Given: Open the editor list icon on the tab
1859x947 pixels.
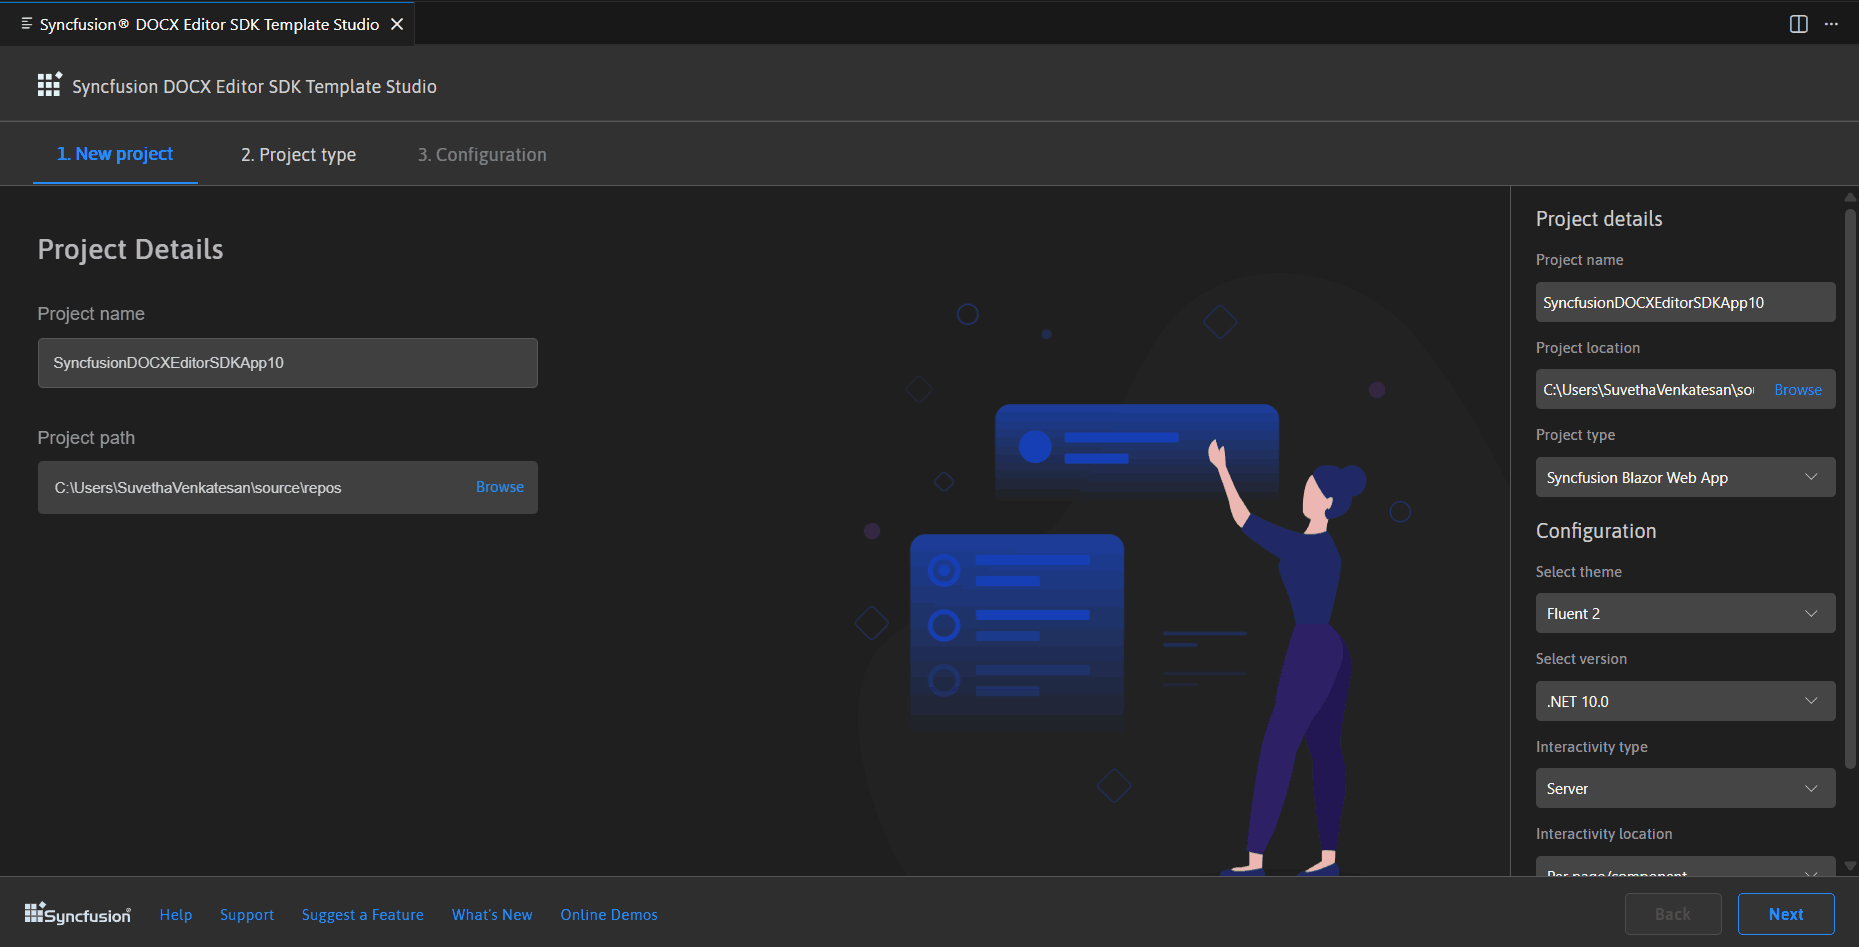Looking at the screenshot, I should click(25, 23).
